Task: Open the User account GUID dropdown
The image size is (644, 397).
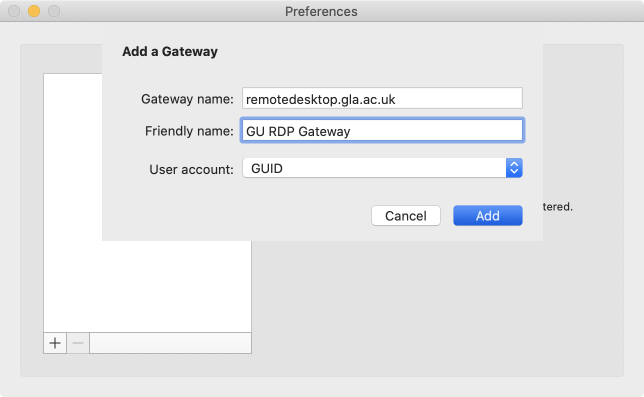Action: point(382,168)
